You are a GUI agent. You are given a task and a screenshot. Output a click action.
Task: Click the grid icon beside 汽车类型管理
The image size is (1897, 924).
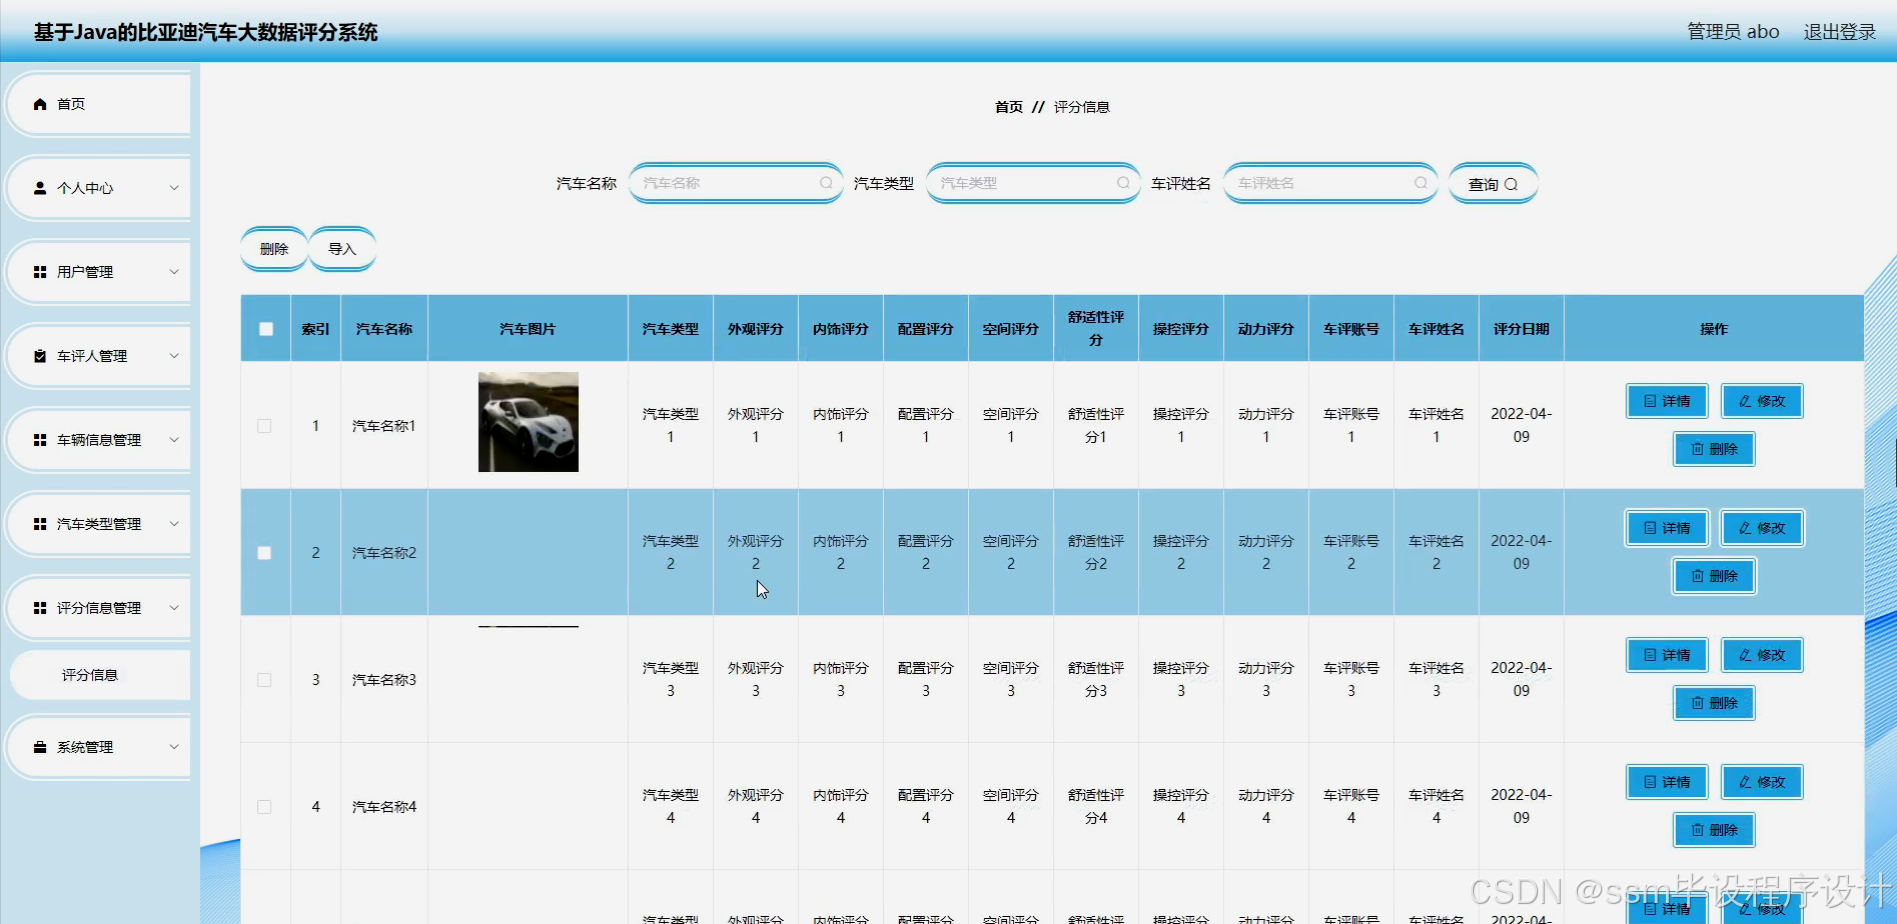(x=40, y=524)
